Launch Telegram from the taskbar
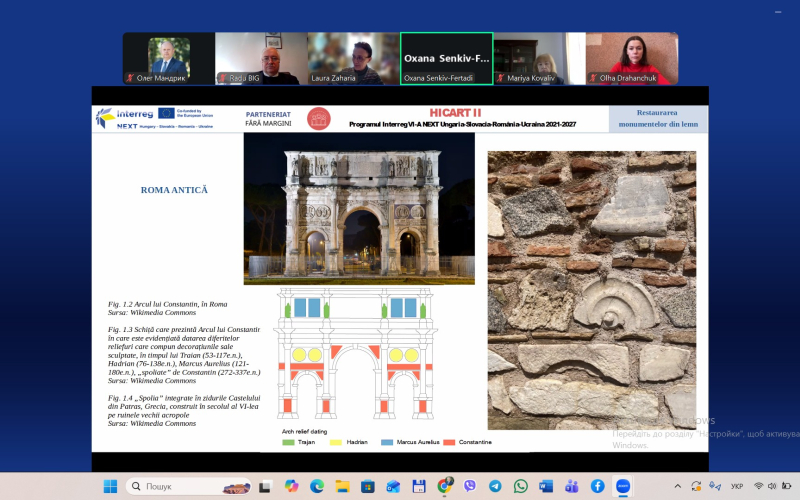Screen dimensions: 800x500 pos(495,486)
